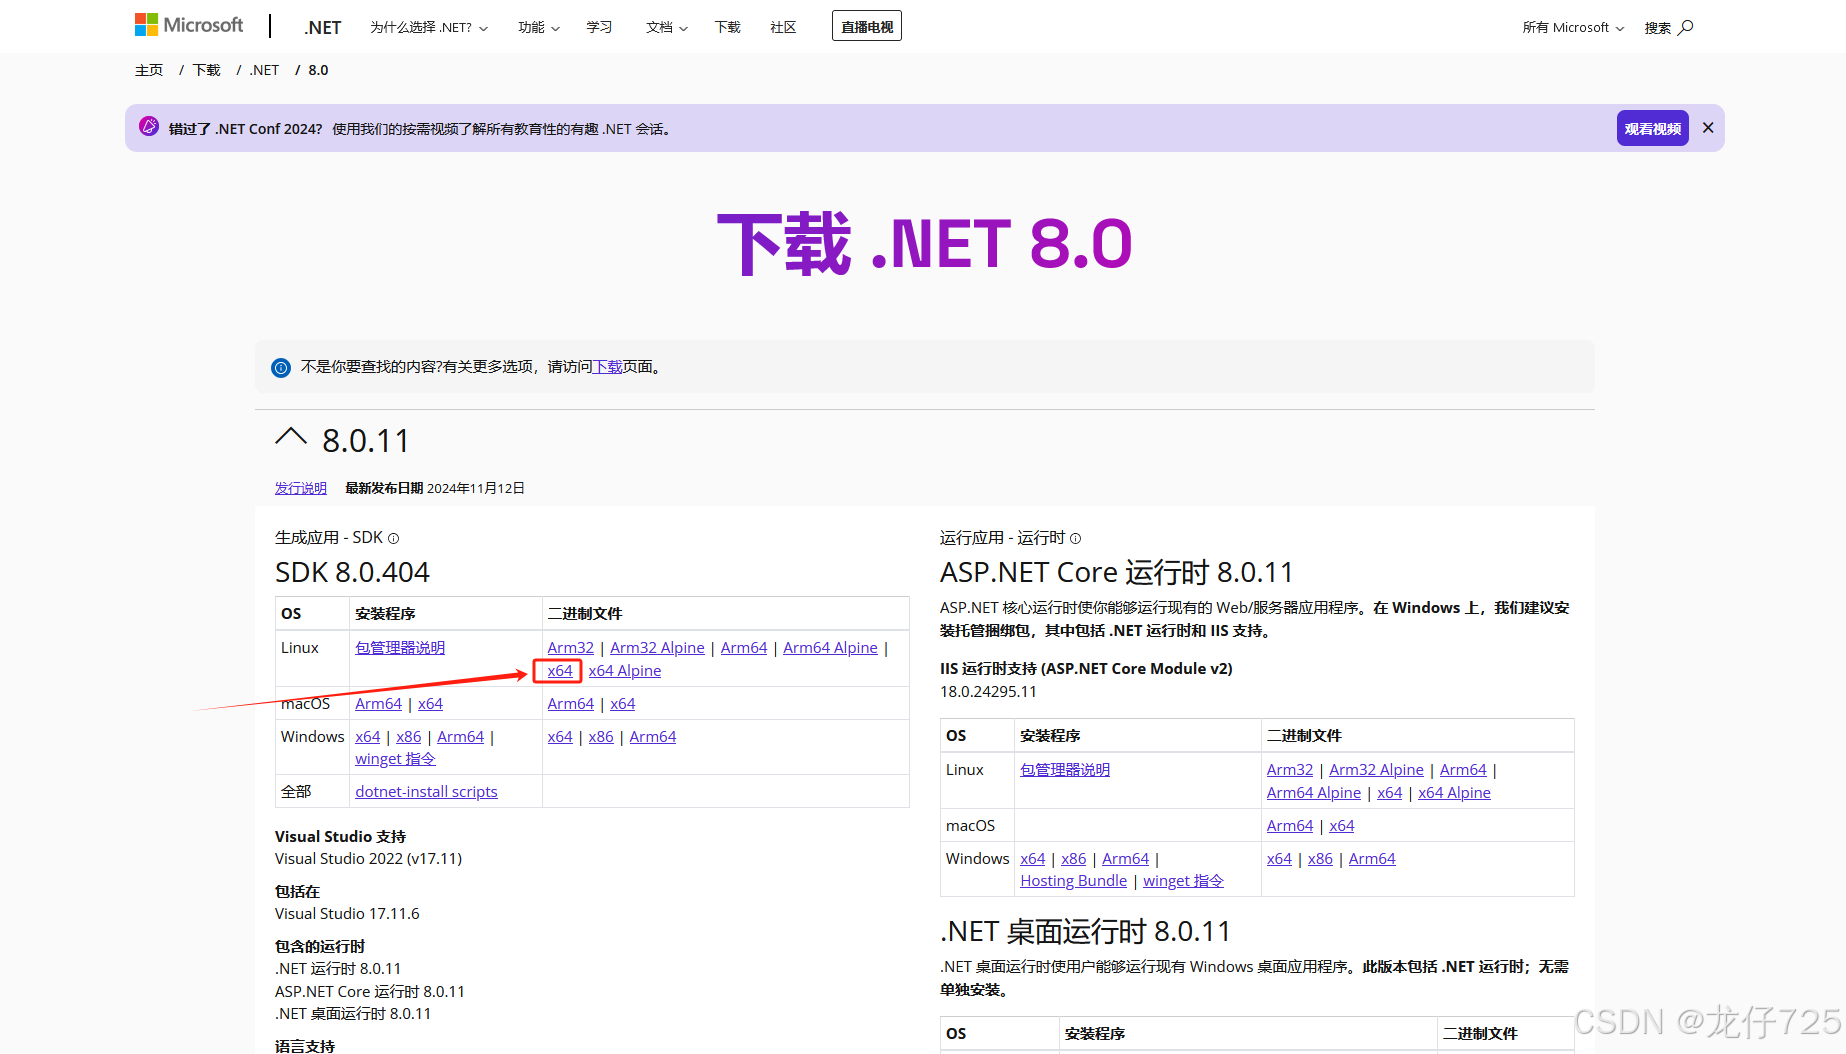Viewport: 1846px width, 1054px height.
Task: Expand the 为什么选择 .NET? menu
Action: coord(429,27)
